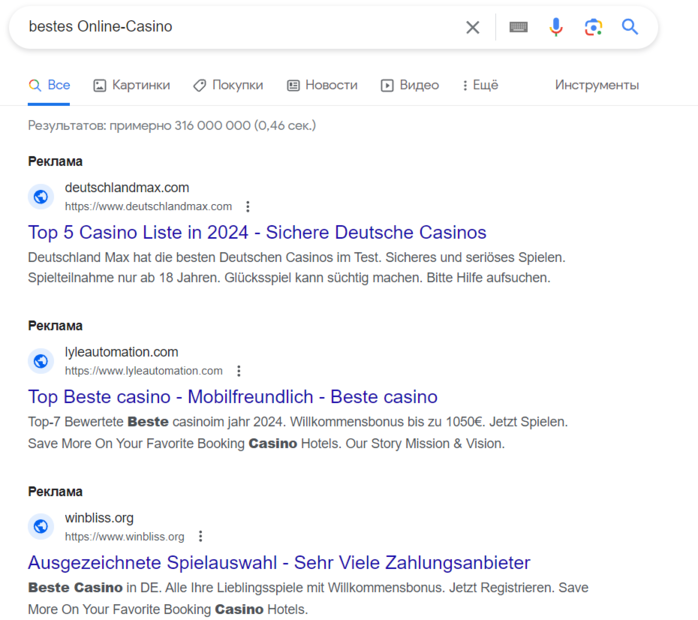This screenshot has height=620, width=698.
Task: Open Инструменты search tools
Action: click(x=597, y=85)
